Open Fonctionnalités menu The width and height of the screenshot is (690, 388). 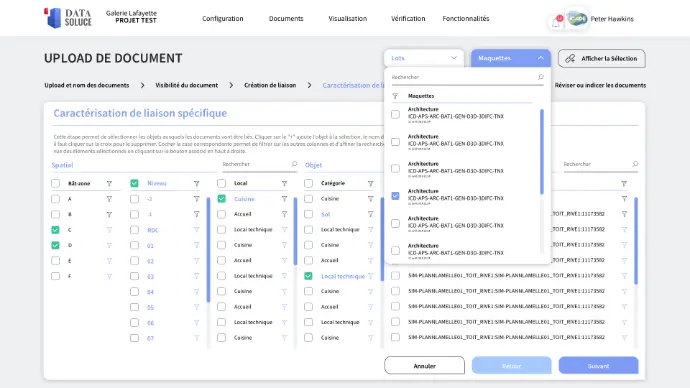click(x=466, y=18)
